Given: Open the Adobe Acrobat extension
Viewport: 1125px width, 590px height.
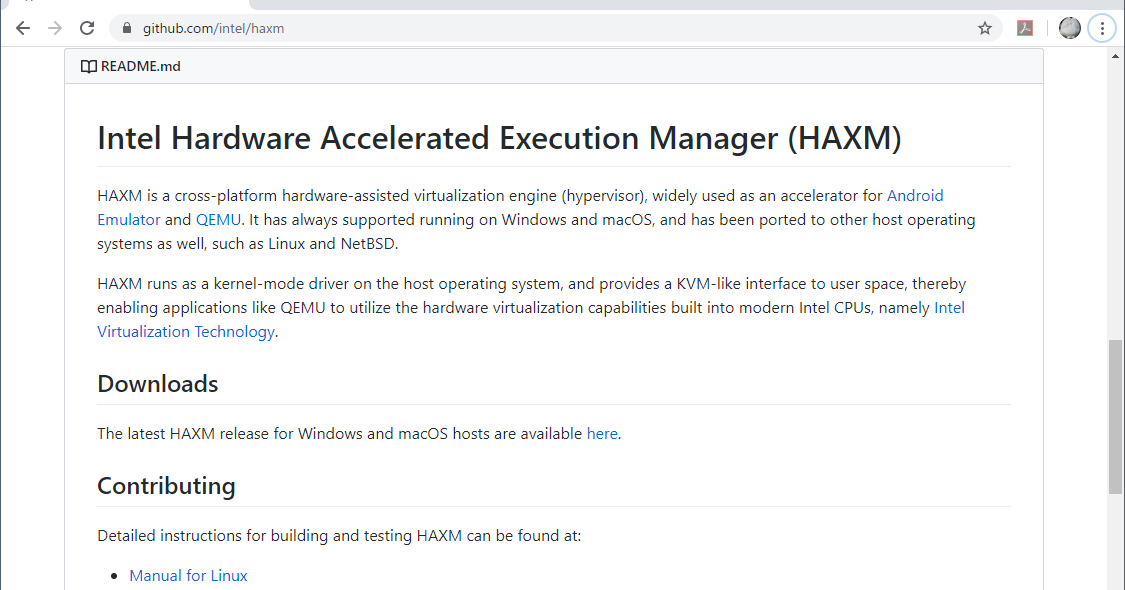Looking at the screenshot, I should 1024,28.
